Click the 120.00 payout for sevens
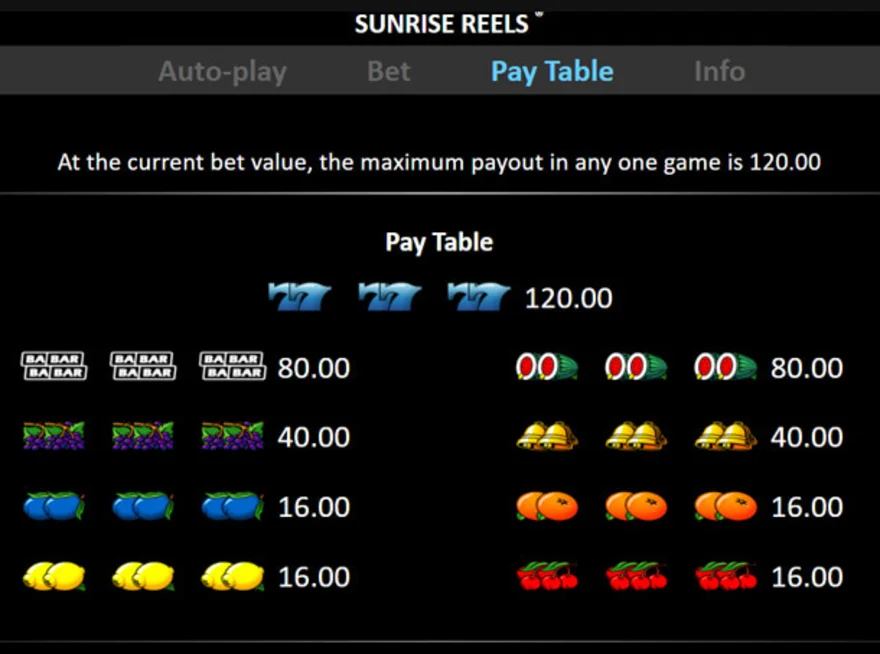880x654 pixels. click(568, 298)
